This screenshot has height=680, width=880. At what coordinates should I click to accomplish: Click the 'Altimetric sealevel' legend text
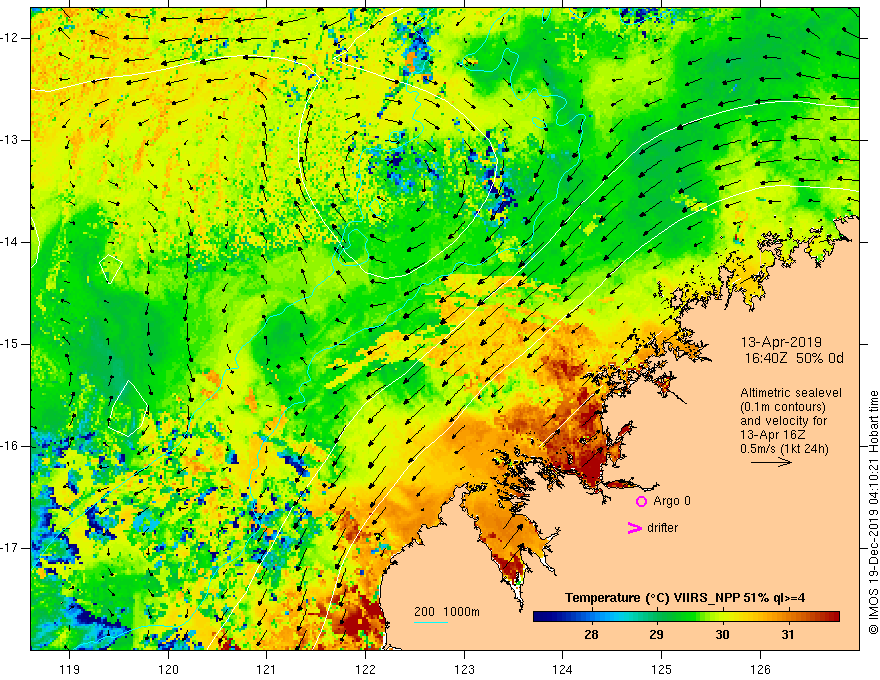pyautogui.click(x=791, y=393)
